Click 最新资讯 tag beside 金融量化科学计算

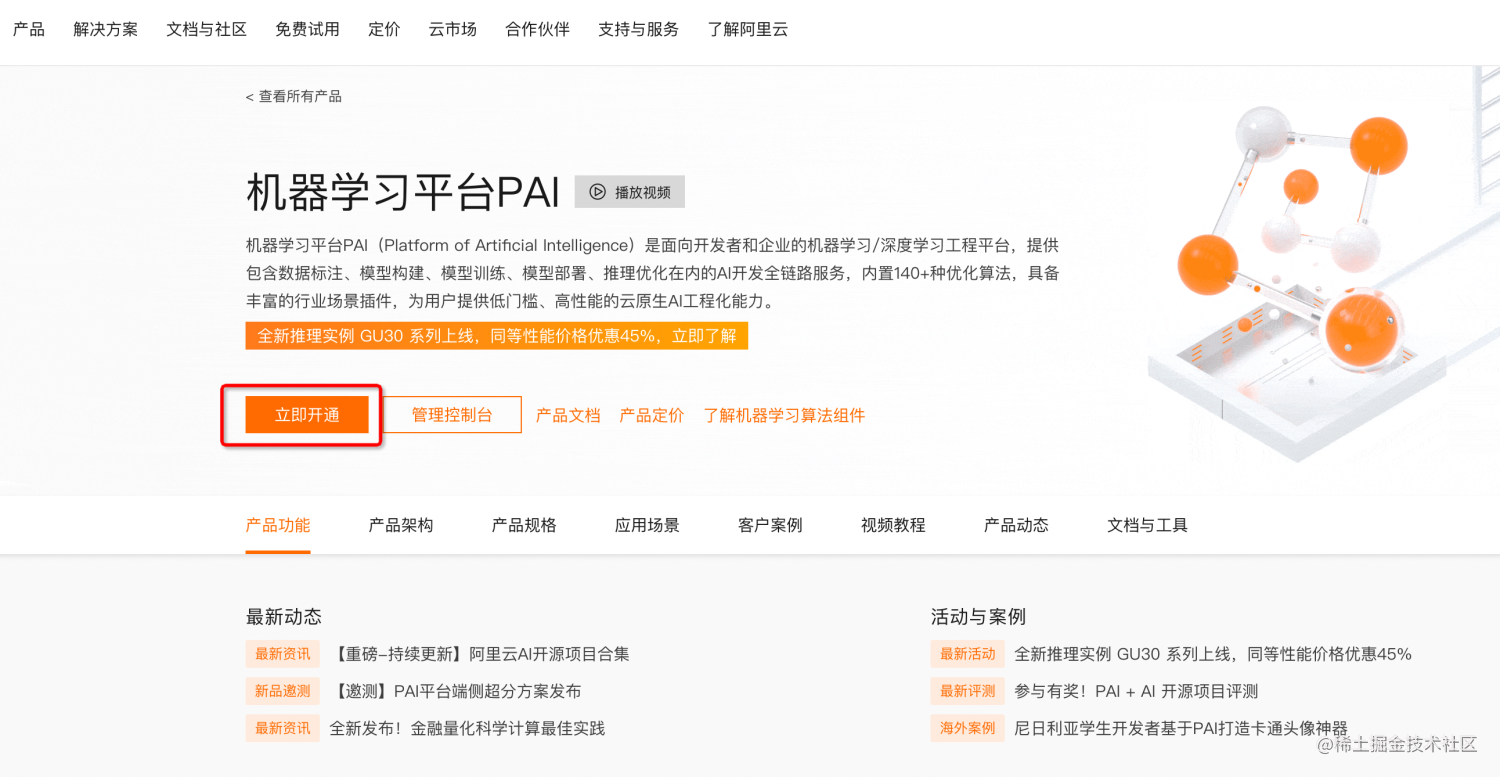coord(282,728)
